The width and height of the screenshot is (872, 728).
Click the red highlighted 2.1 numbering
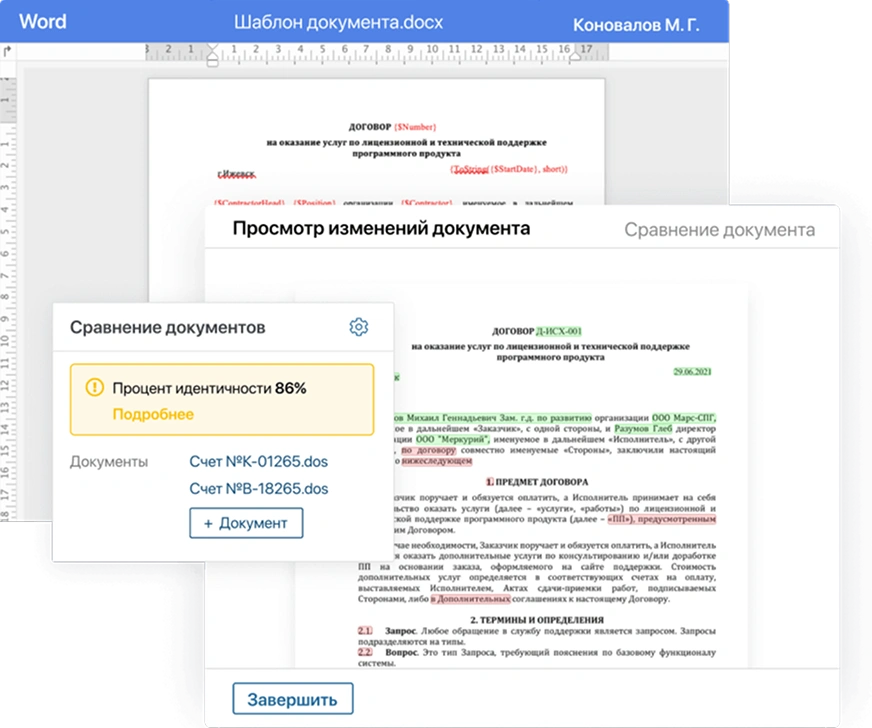coord(365,631)
